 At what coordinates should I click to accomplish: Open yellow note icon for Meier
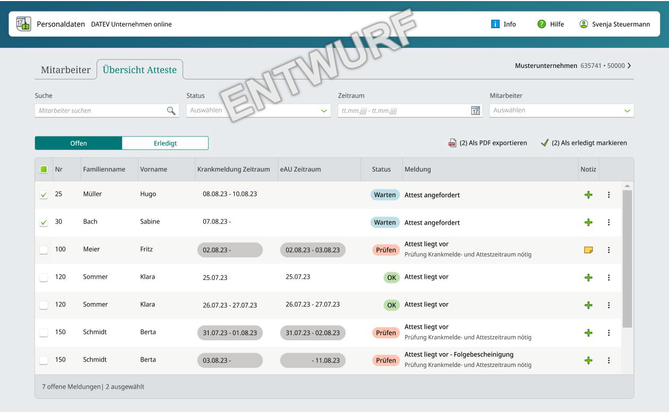(x=588, y=250)
